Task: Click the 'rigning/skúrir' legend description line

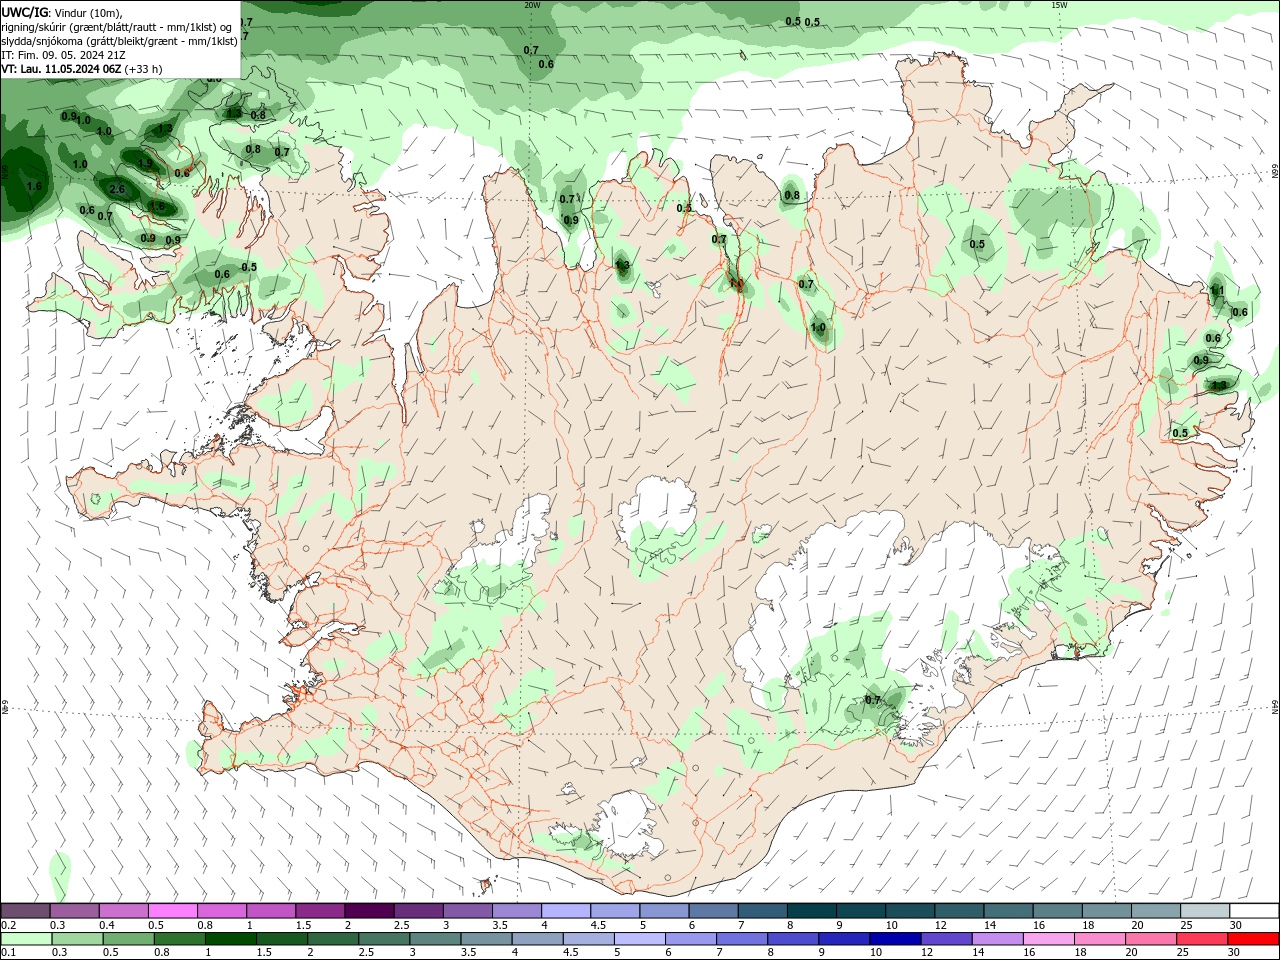Action: pos(117,26)
